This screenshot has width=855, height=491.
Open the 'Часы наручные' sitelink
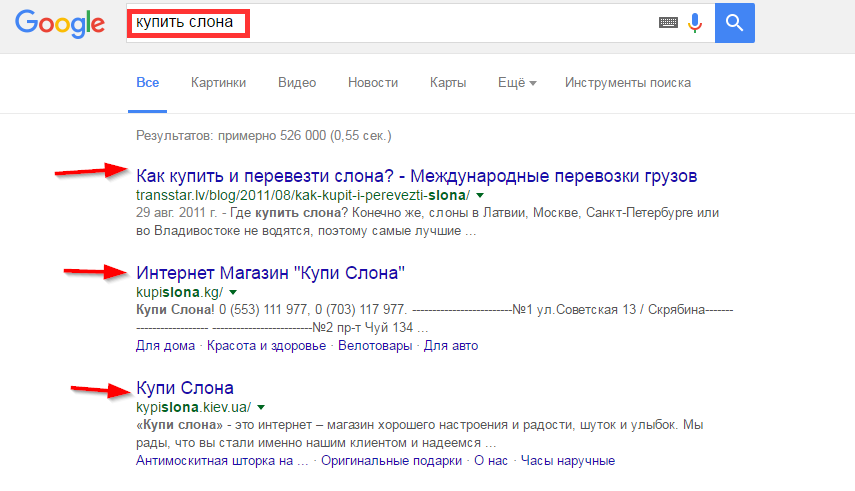click(568, 461)
